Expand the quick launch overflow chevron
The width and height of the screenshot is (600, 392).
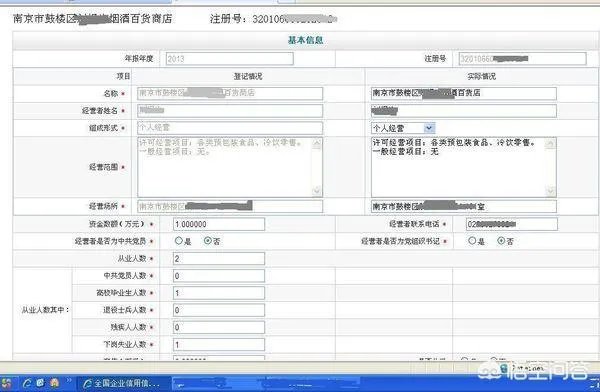coord(69,380)
